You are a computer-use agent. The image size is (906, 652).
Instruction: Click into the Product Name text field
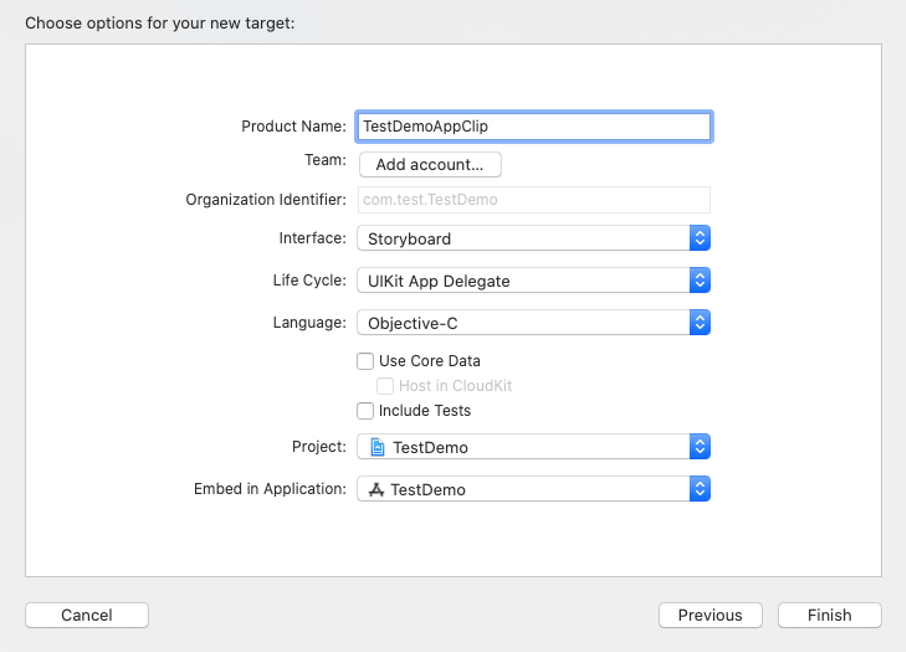533,126
